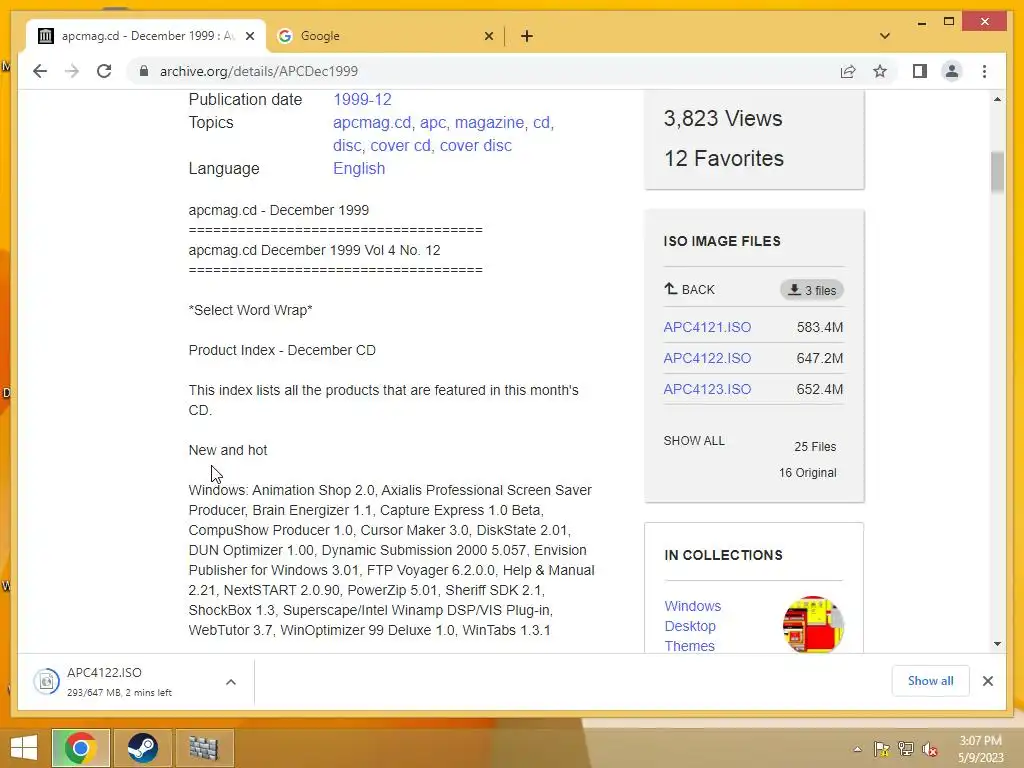Open the Windows Start button

pyautogui.click(x=24, y=748)
